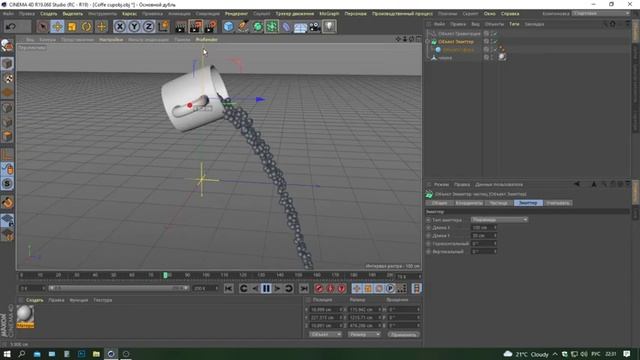
Task: Click the Вертикальный angle stepper arrows
Action: [495, 251]
